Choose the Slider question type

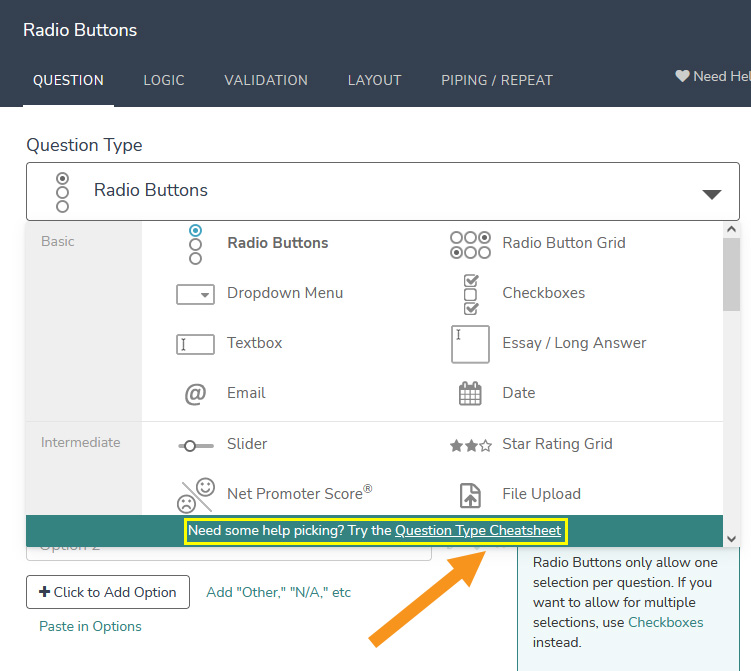point(247,444)
